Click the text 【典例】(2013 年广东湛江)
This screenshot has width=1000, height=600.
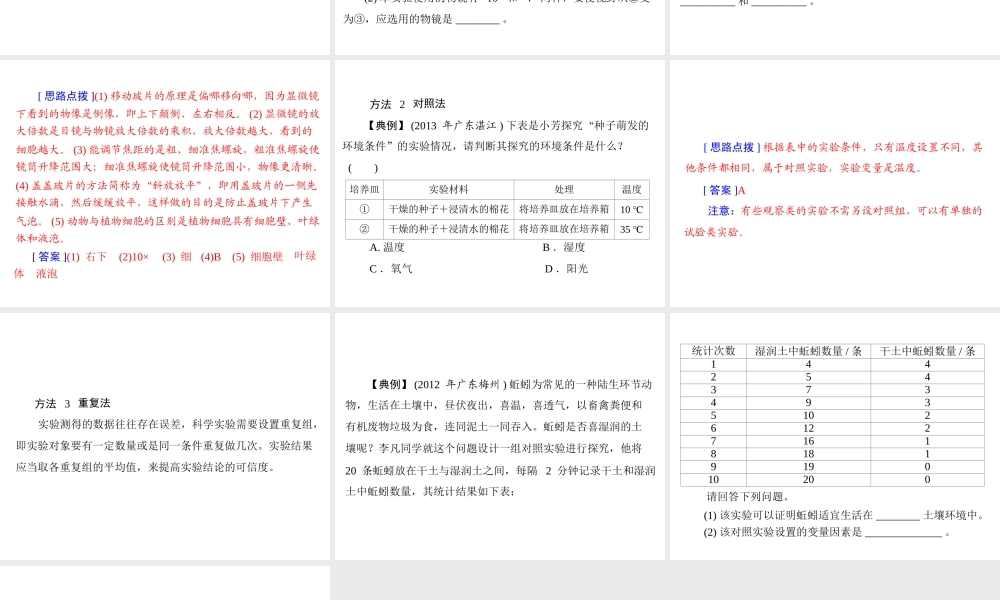436,126
